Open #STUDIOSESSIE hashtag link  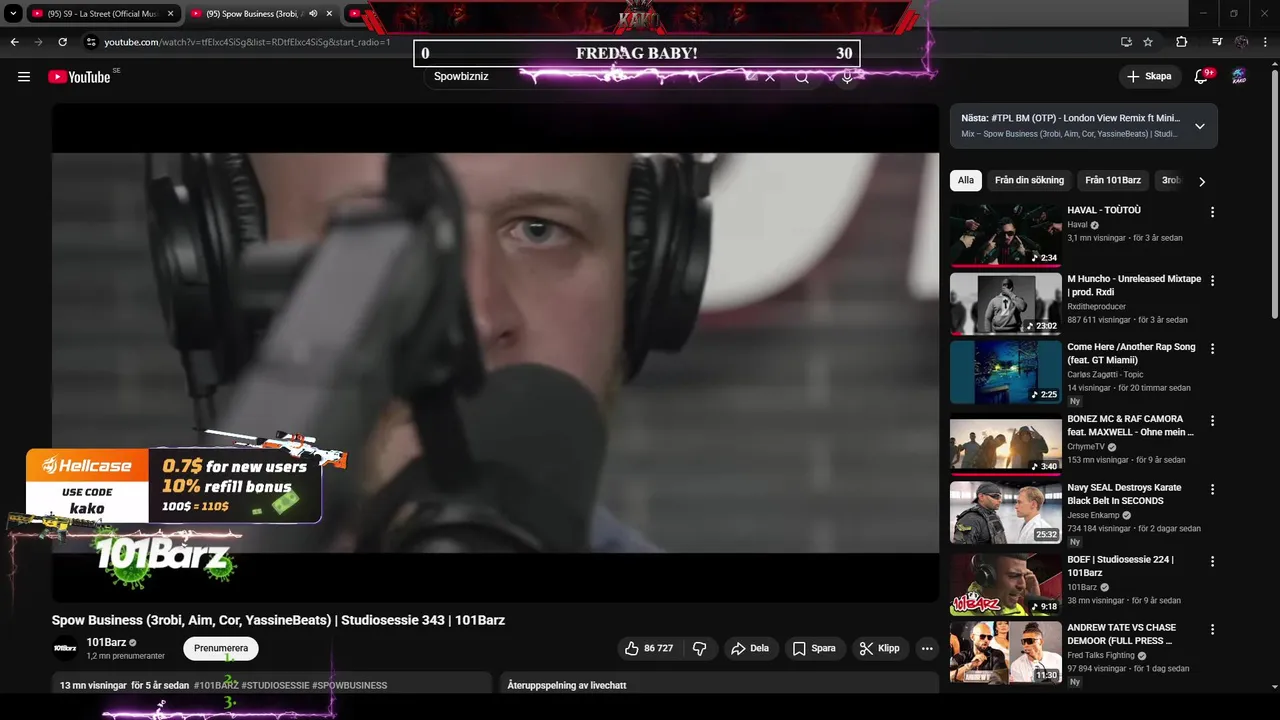[275, 686]
